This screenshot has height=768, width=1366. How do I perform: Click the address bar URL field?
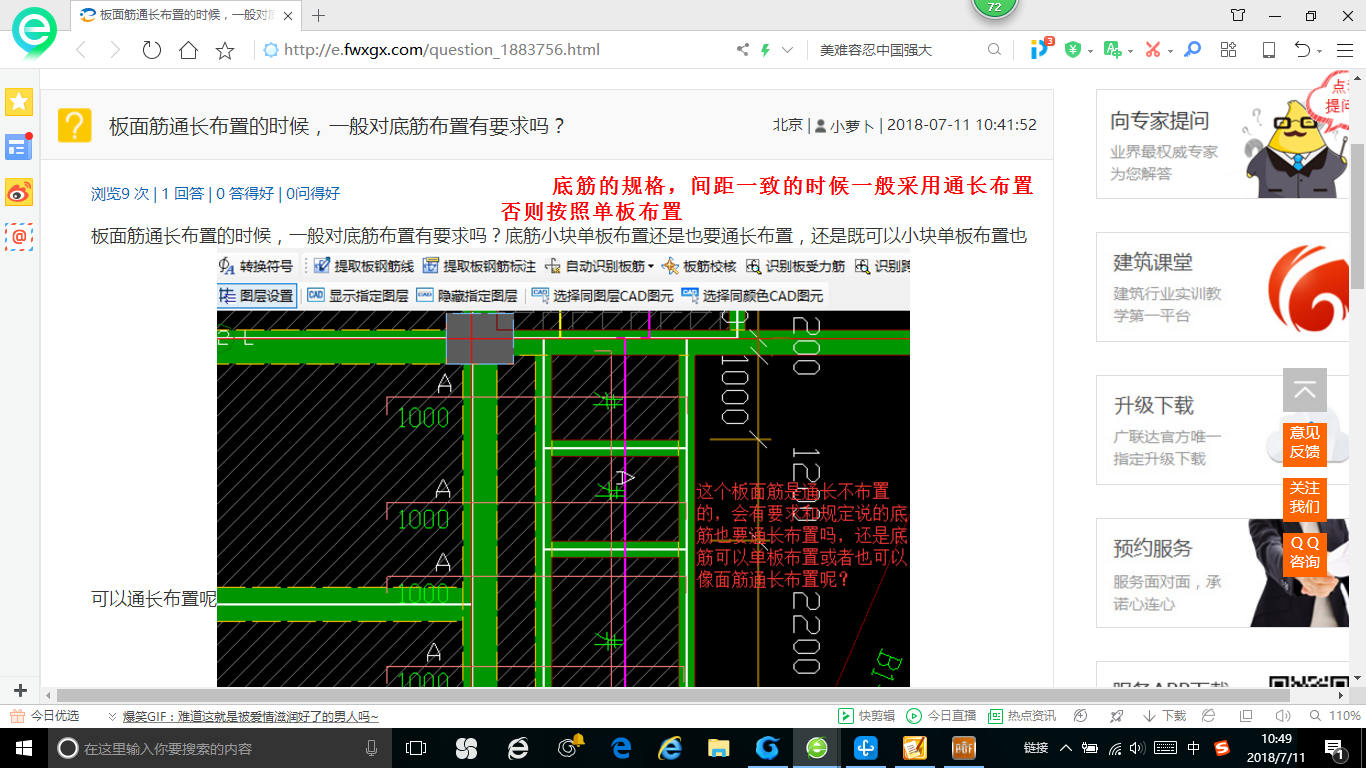495,50
